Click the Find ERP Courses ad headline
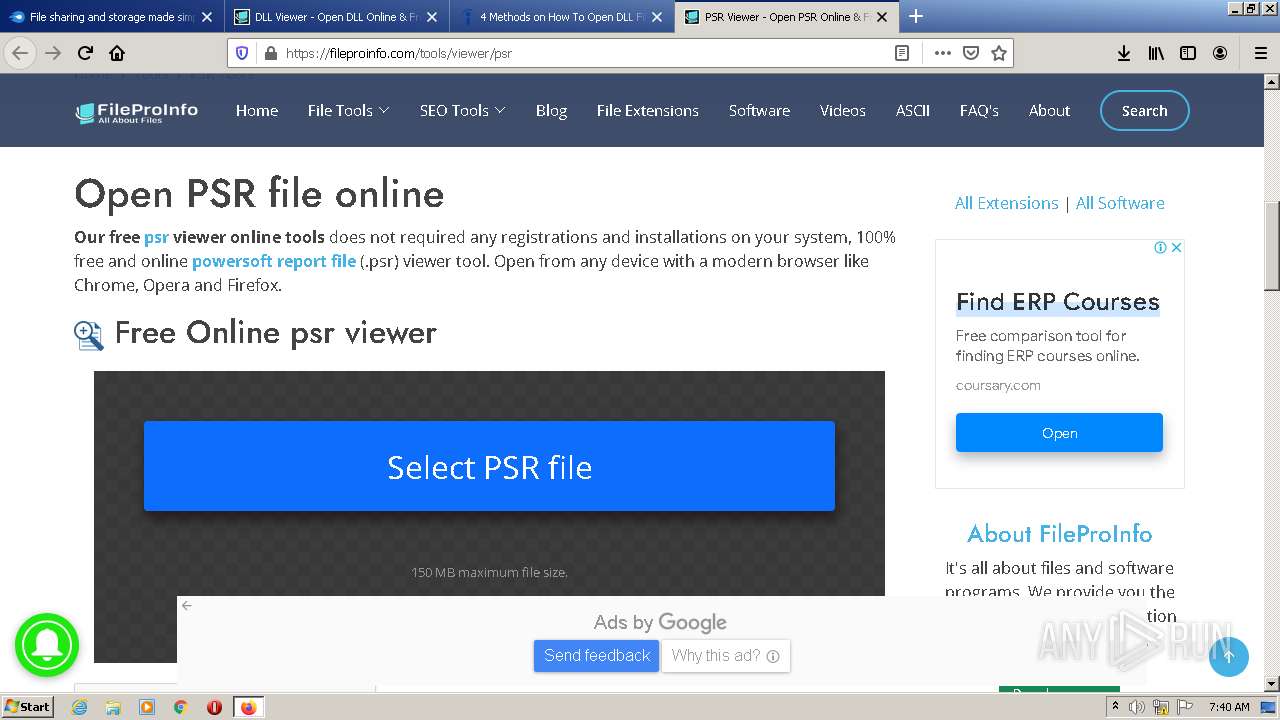Image resolution: width=1280 pixels, height=720 pixels. point(1058,302)
